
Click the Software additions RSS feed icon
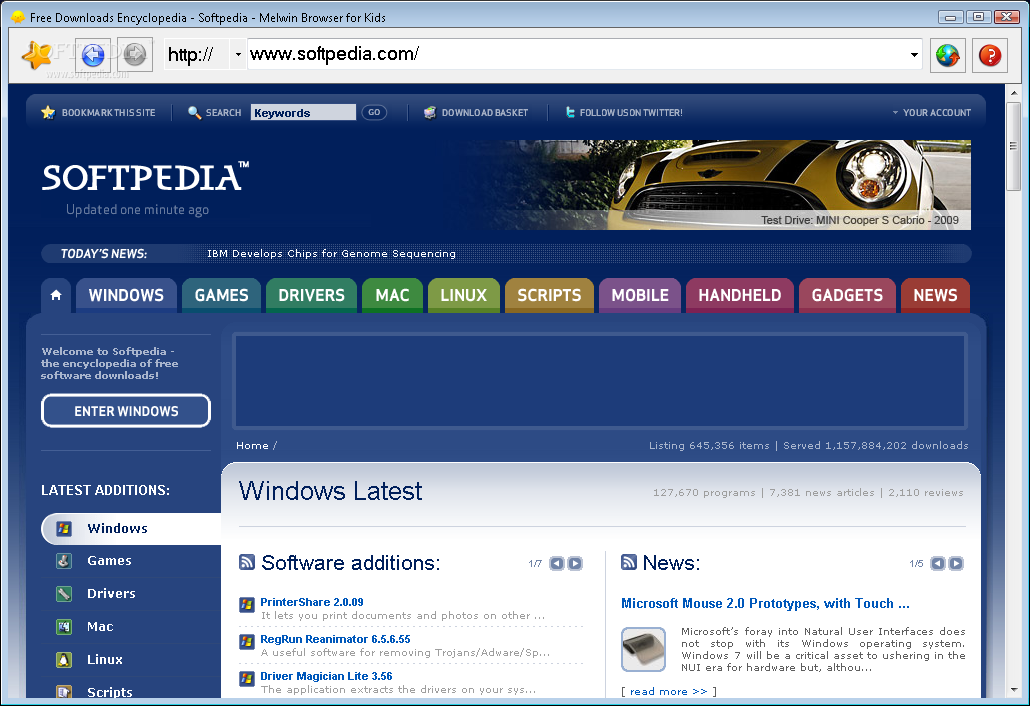click(247, 562)
